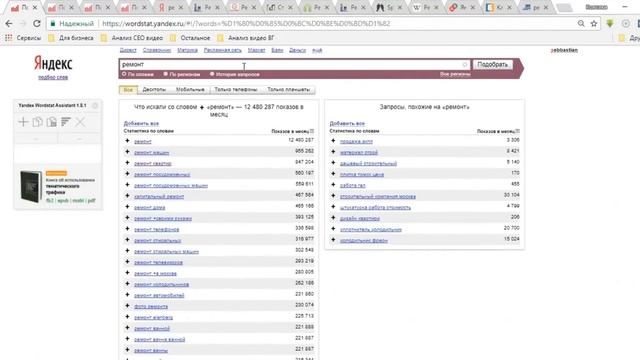Reload the page with Chrome refresh icon
The width and height of the screenshot is (640, 360).
[x=37, y=24]
